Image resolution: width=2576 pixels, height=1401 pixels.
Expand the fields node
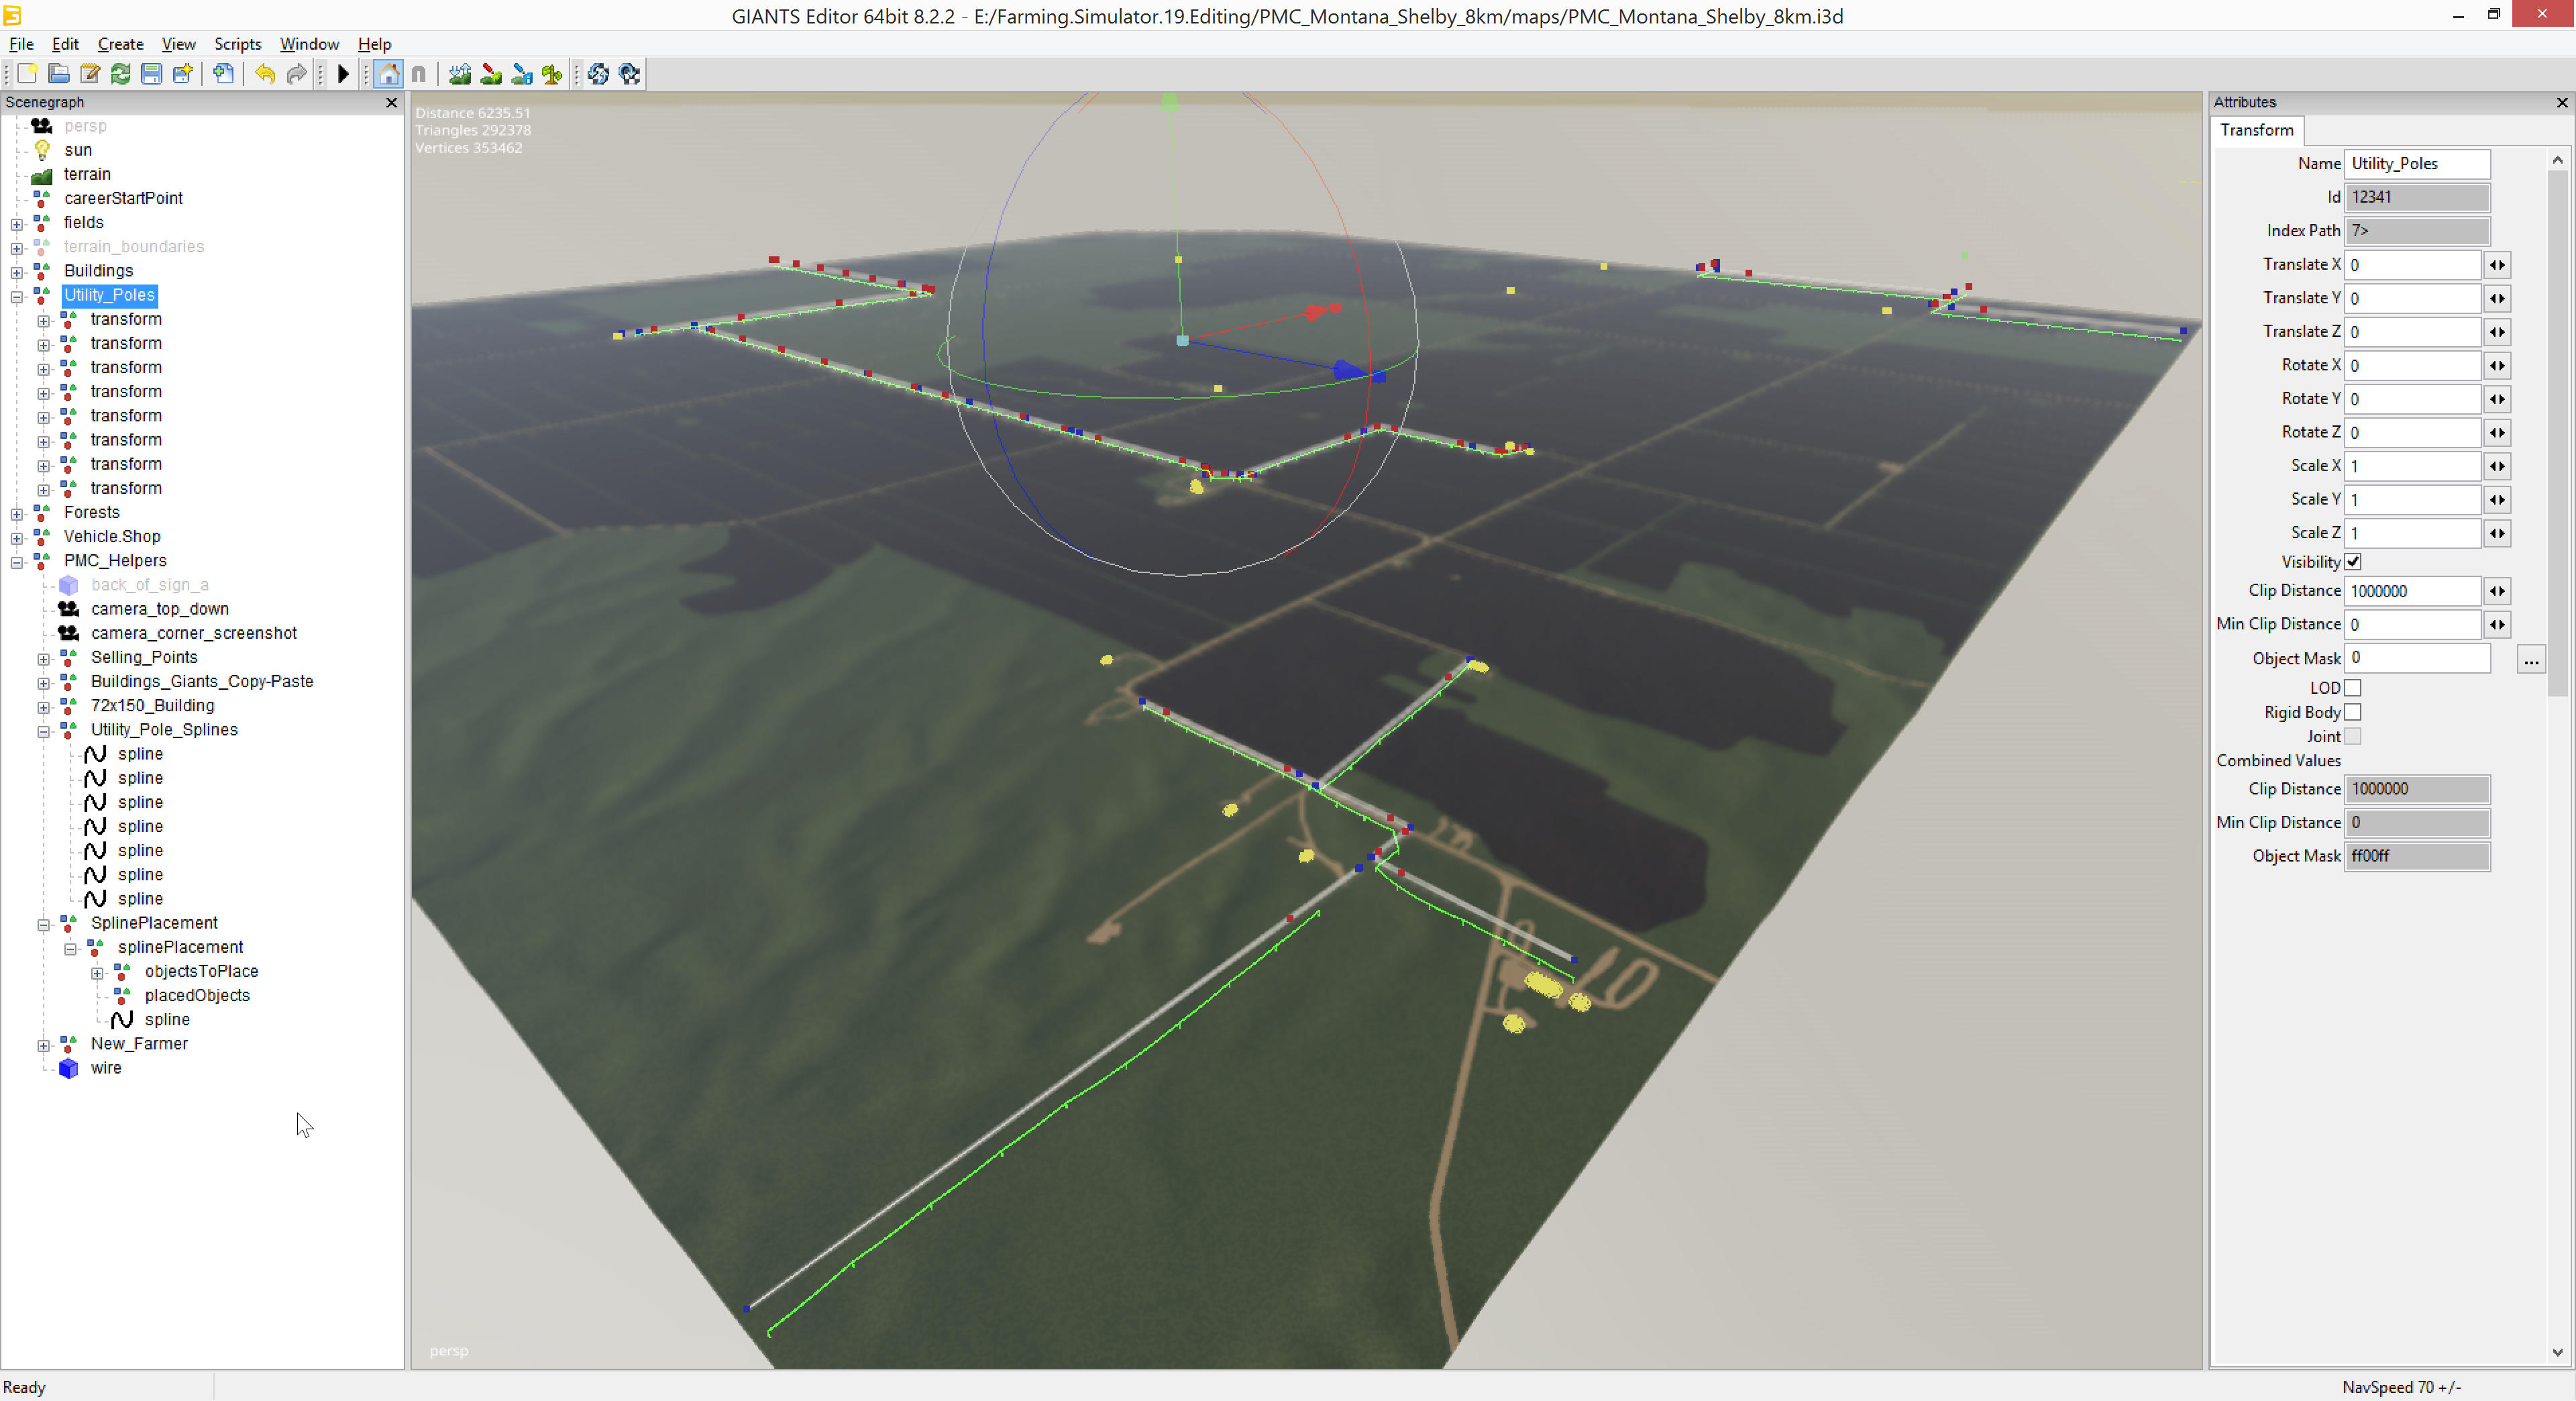[x=17, y=224]
